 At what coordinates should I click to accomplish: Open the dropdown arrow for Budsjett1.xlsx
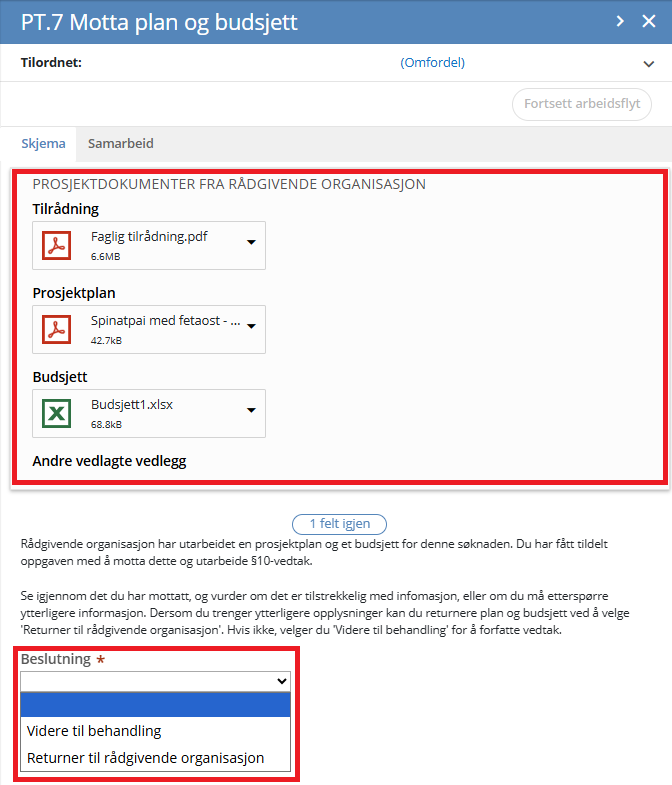251,411
